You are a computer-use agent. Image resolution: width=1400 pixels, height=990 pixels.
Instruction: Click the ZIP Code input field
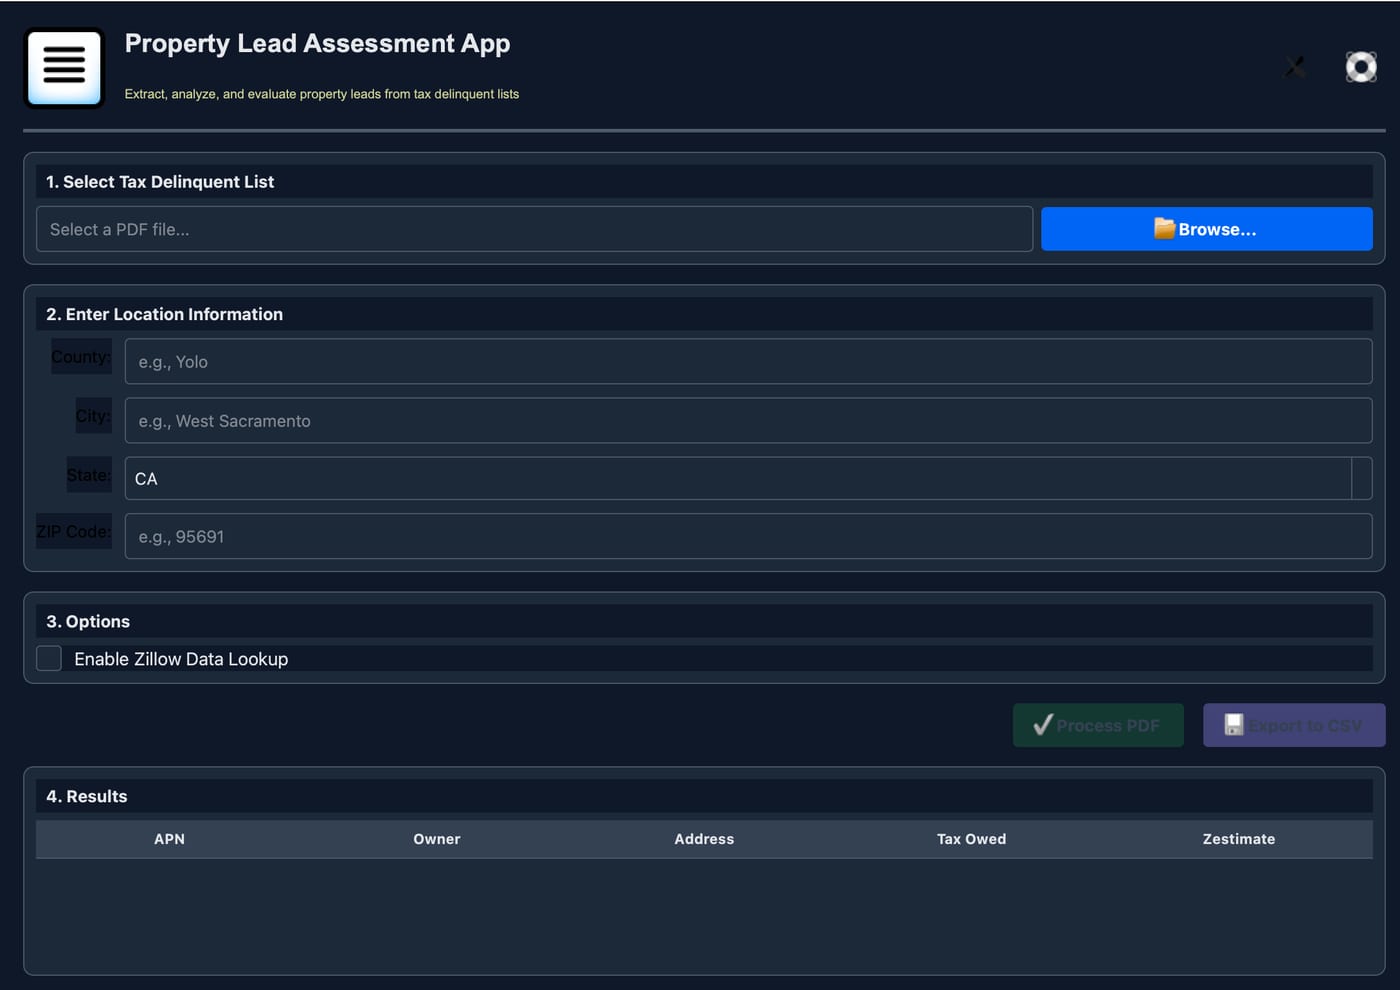click(x=748, y=537)
